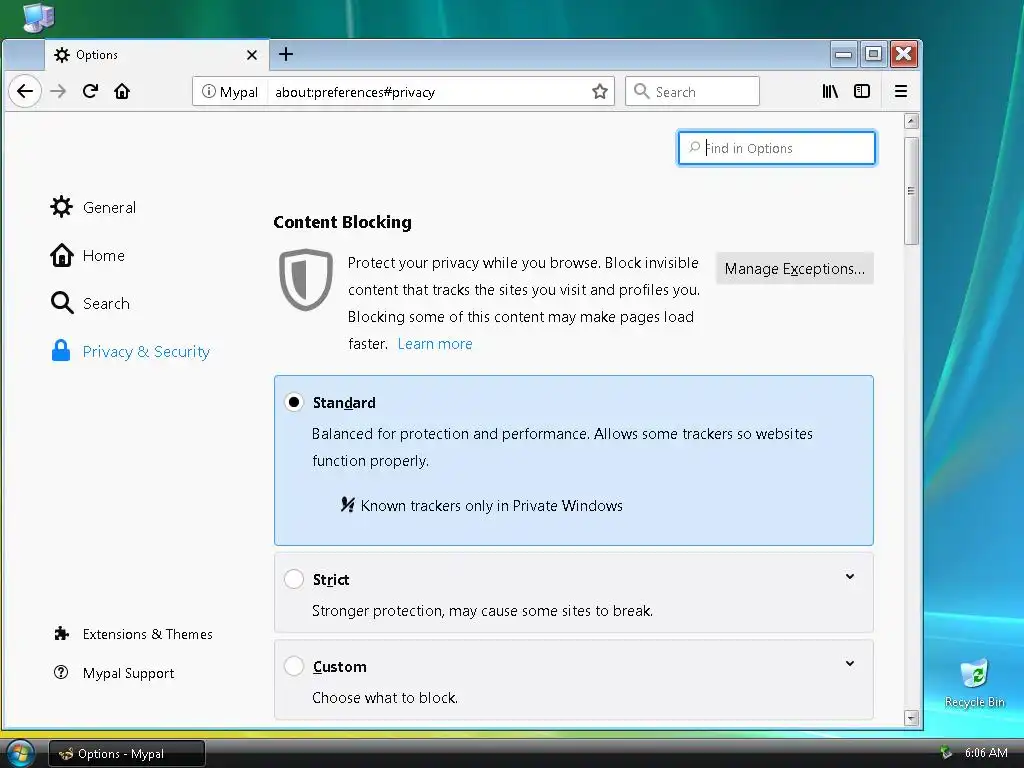Image resolution: width=1024 pixels, height=768 pixels.
Task: Click the Mypal Support question mark icon
Action: click(61, 672)
